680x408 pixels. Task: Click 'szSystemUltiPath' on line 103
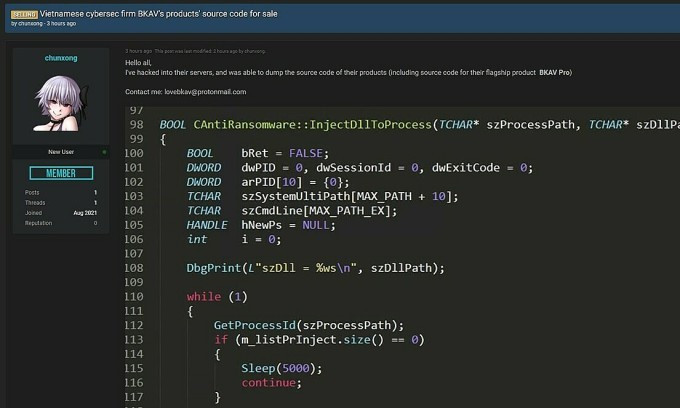pos(295,196)
